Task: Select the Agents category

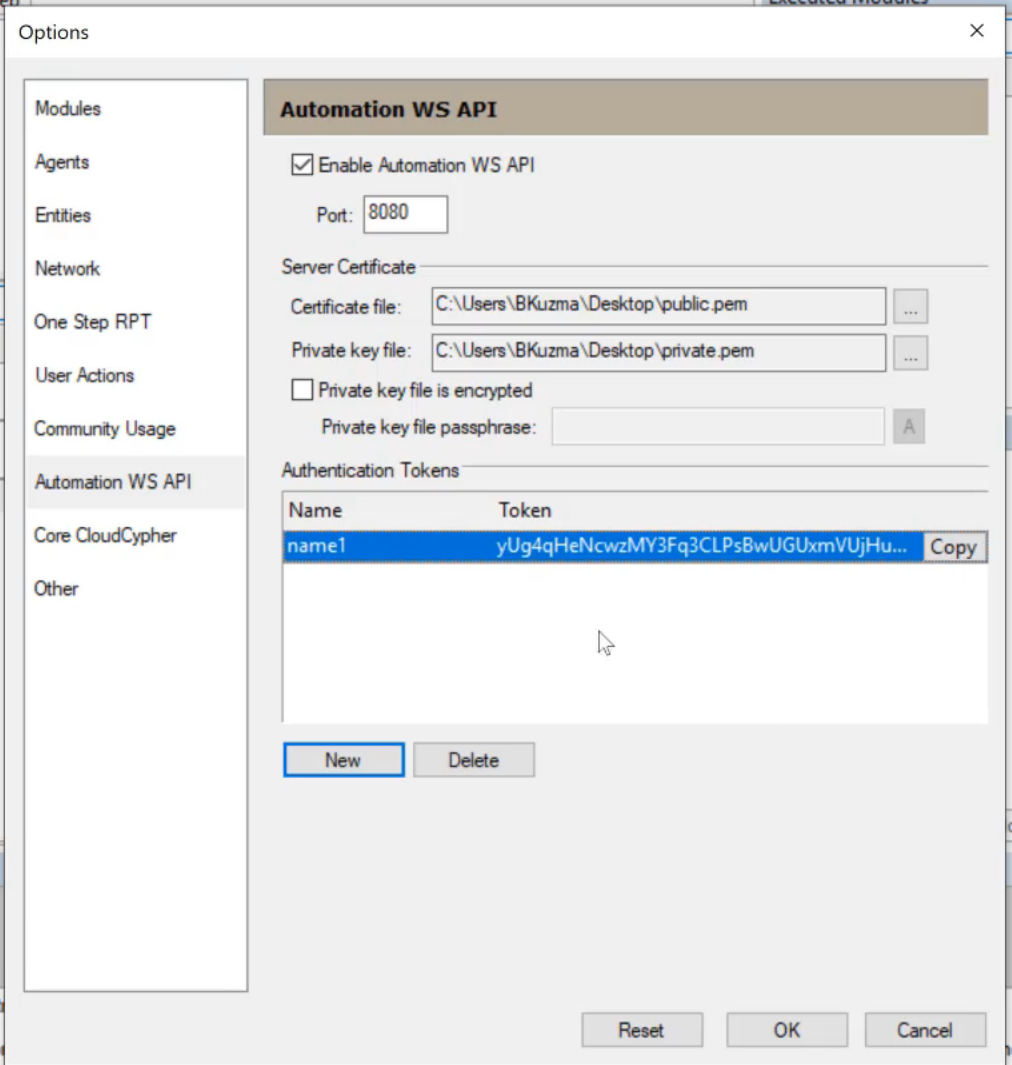Action: click(x=62, y=162)
